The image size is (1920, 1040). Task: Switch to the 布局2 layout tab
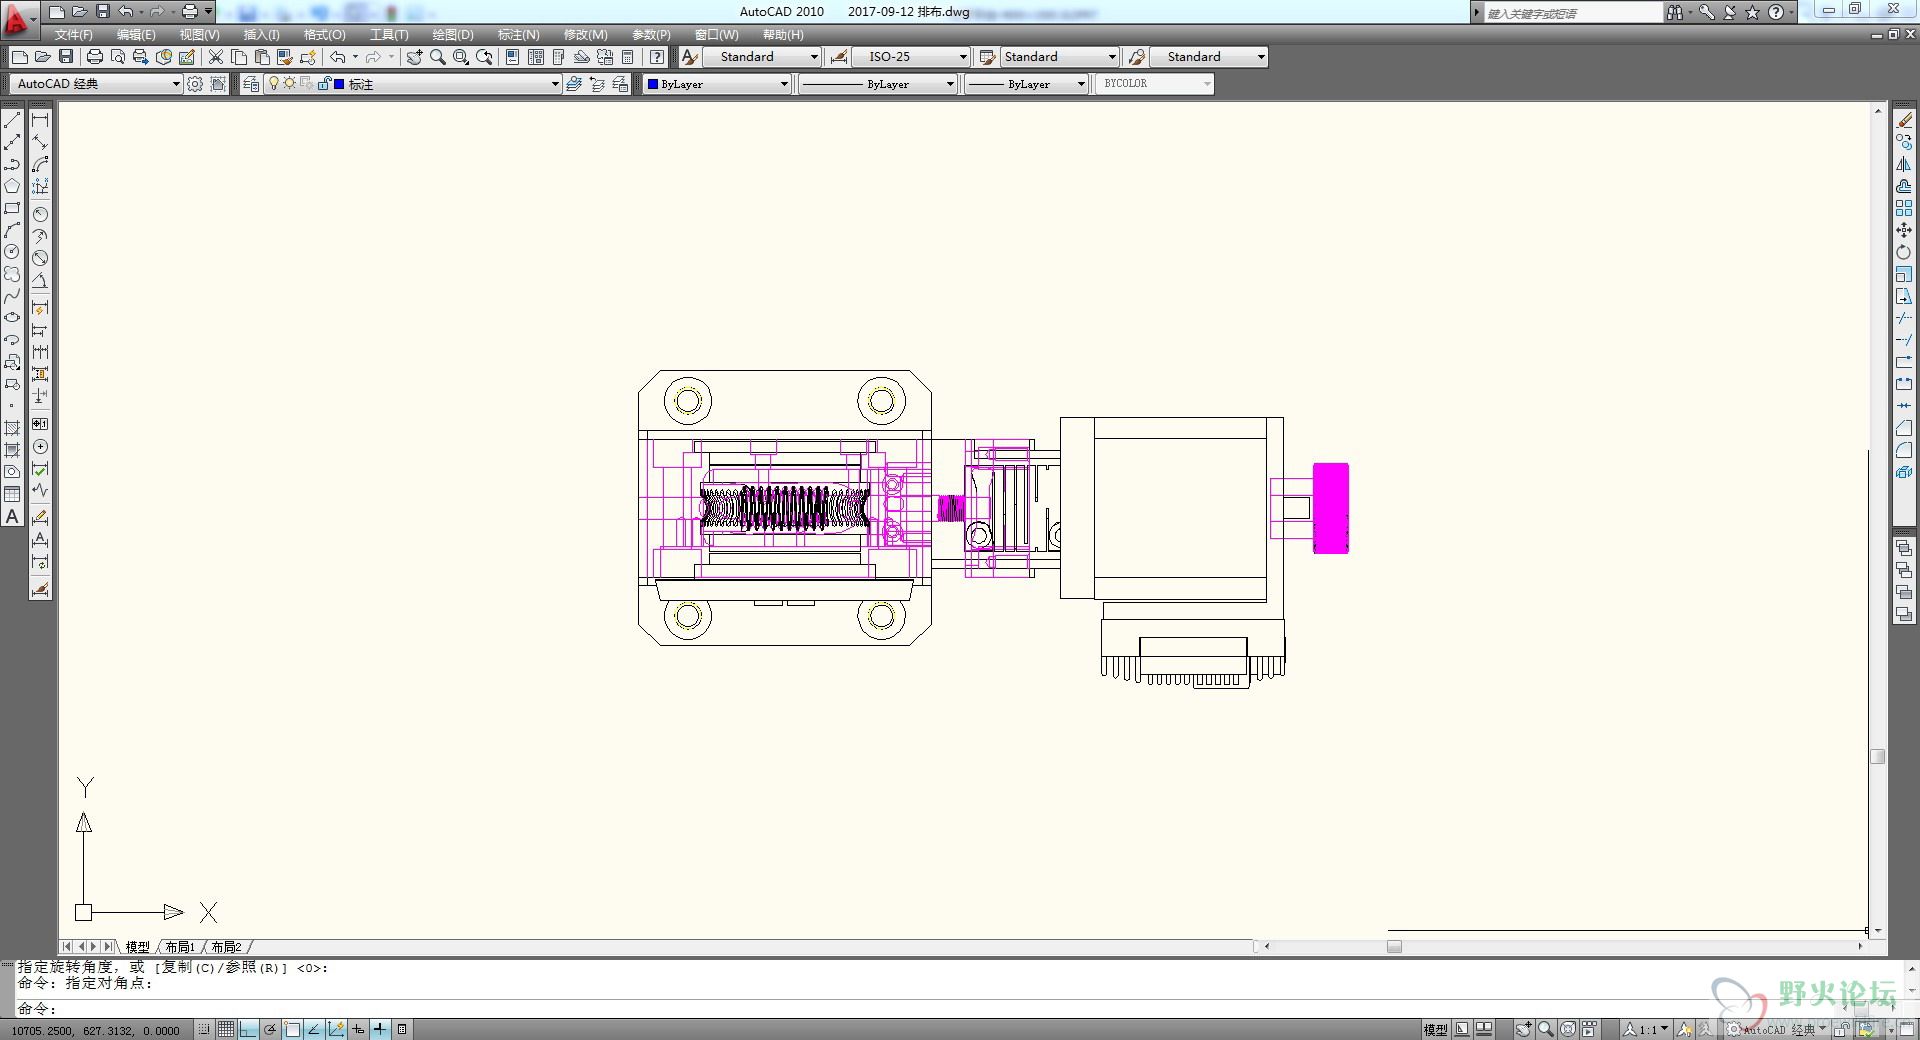tap(226, 947)
